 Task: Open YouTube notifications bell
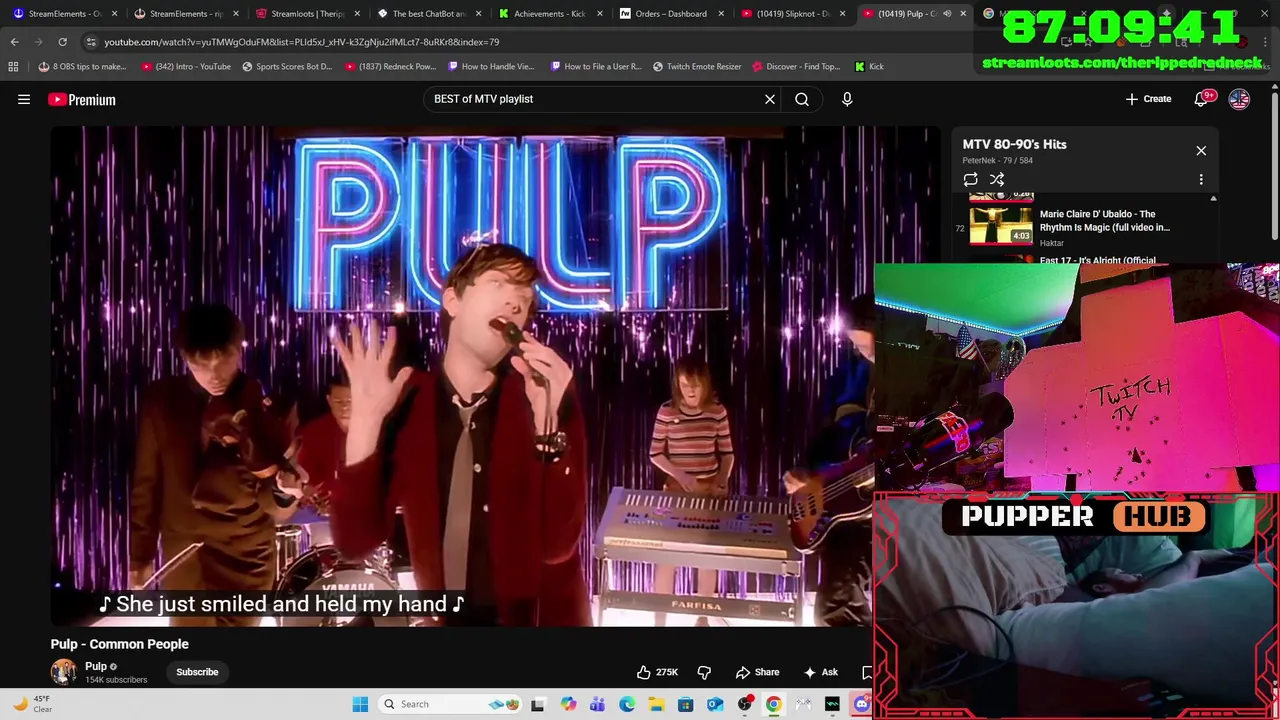[x=1202, y=99]
